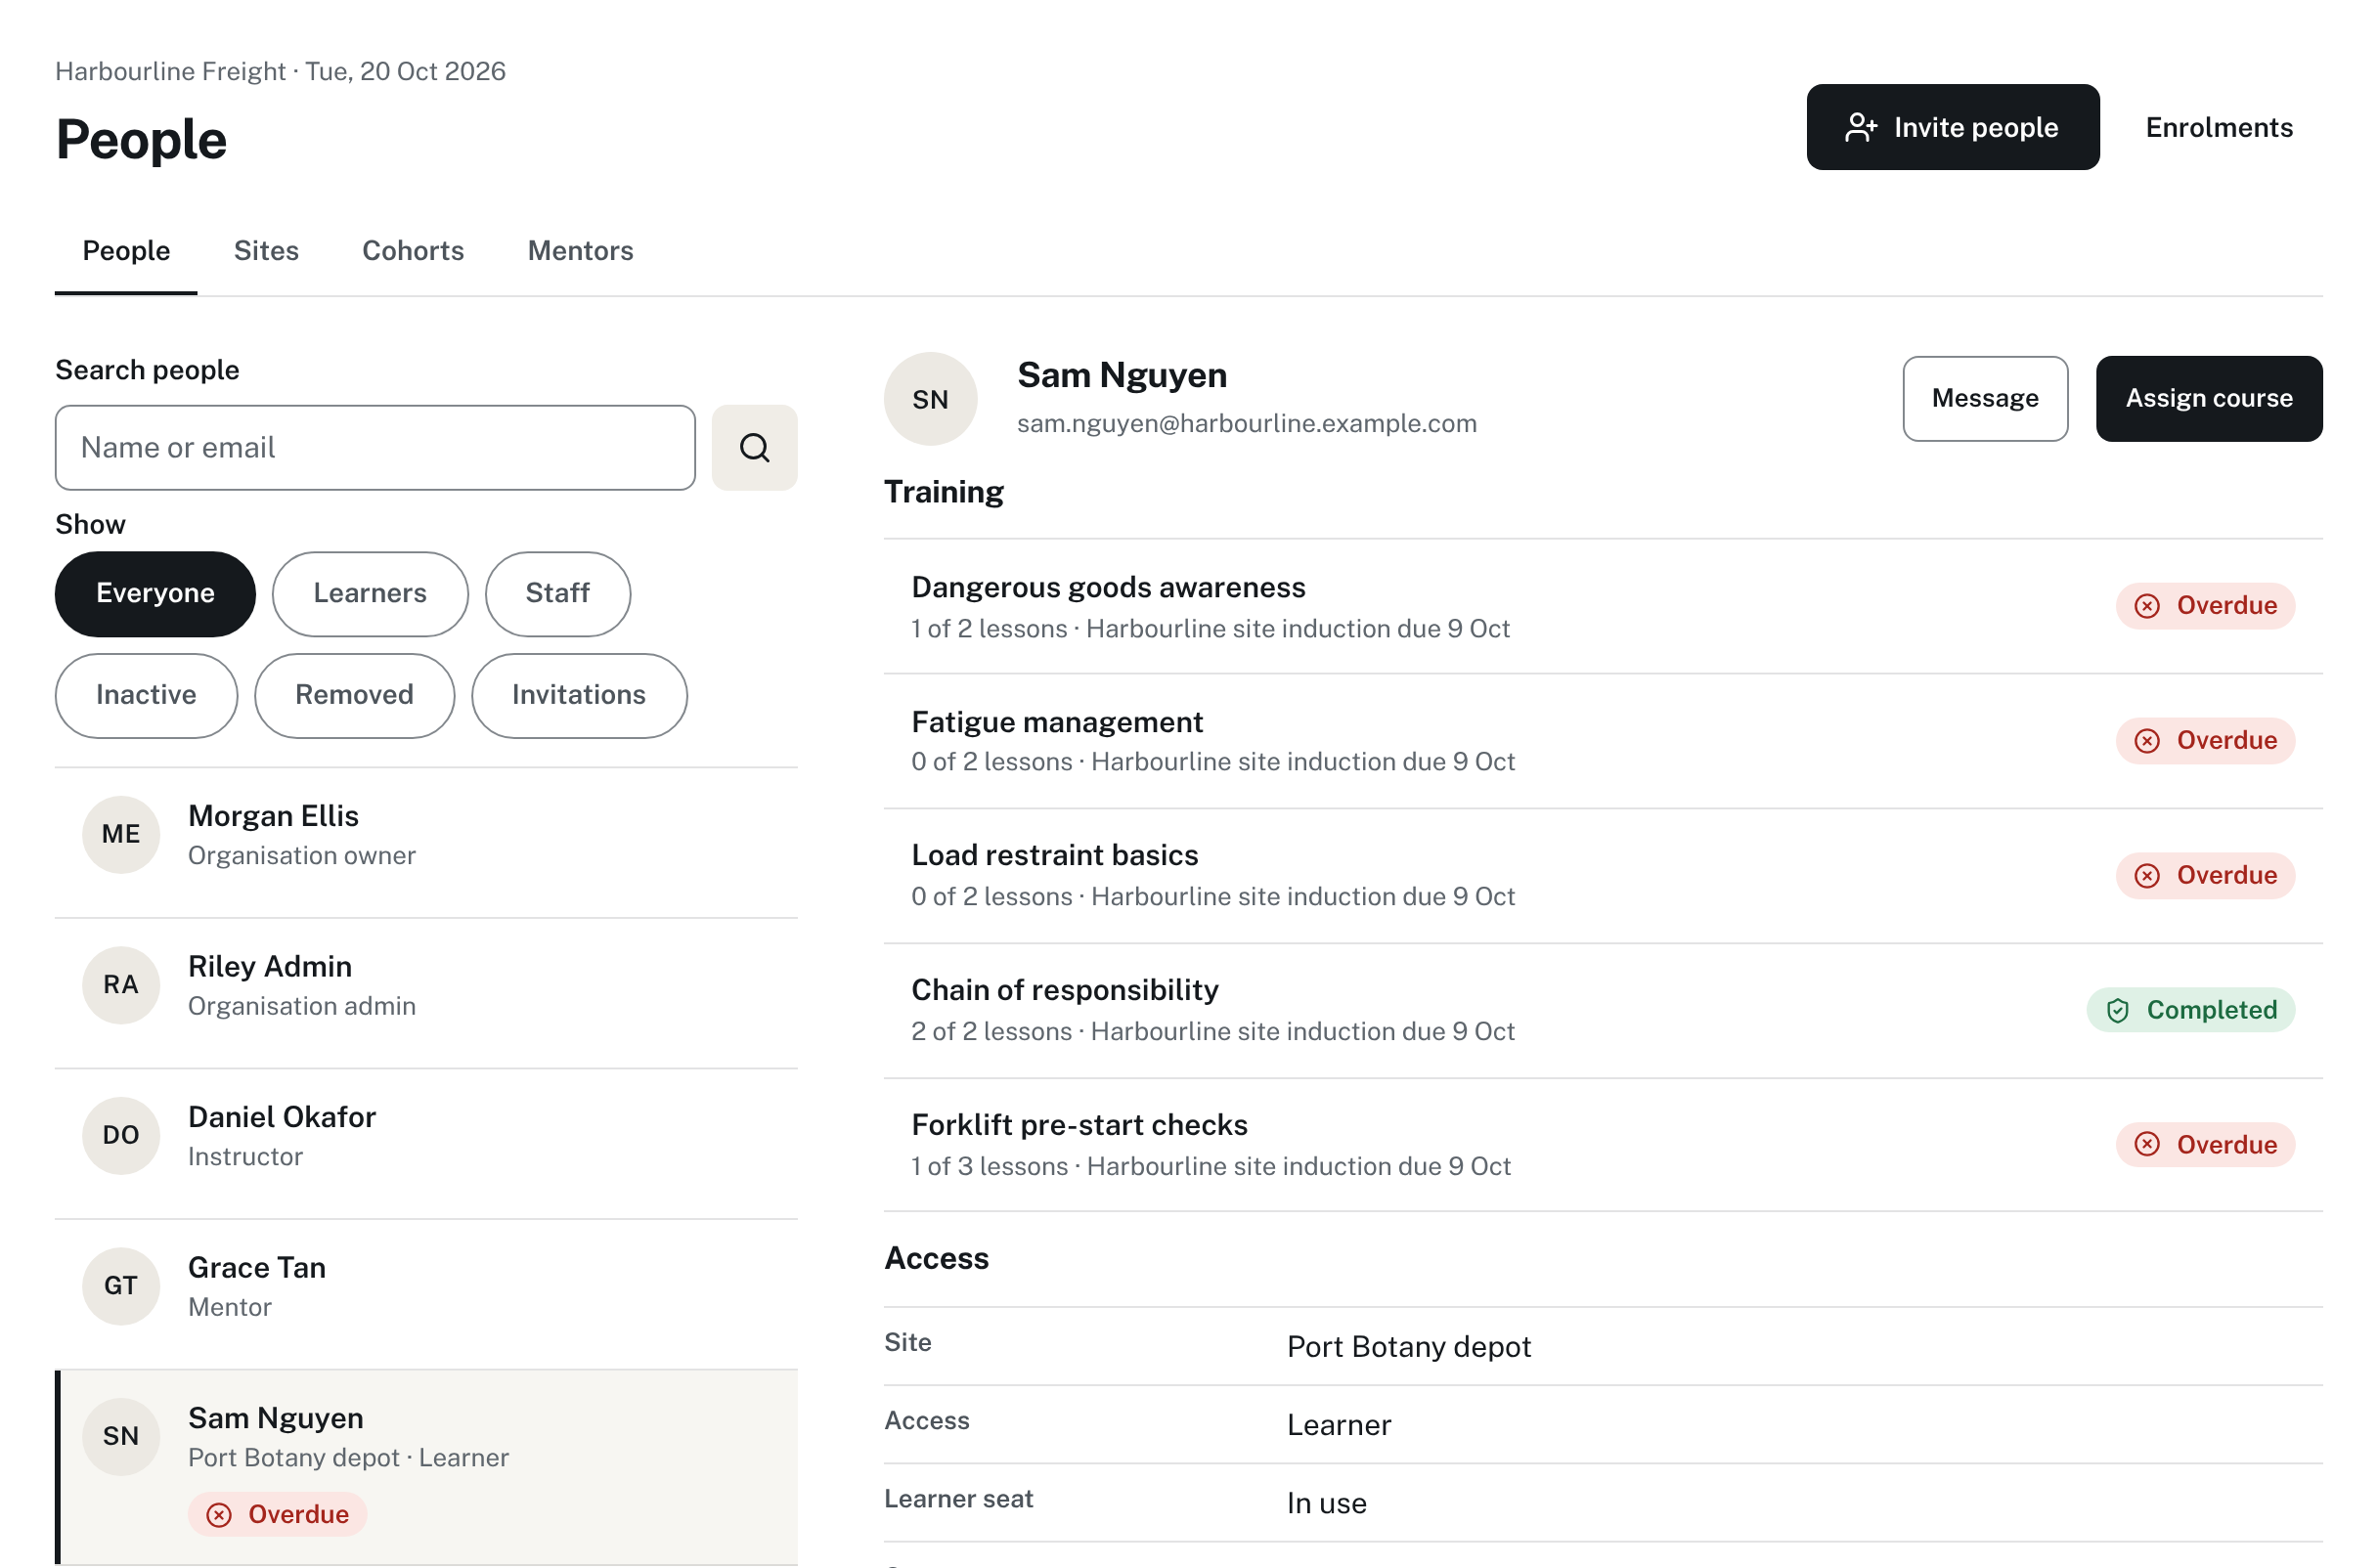Switch to the Sites tab
Image resolution: width=2378 pixels, height=1568 pixels.
[266, 251]
